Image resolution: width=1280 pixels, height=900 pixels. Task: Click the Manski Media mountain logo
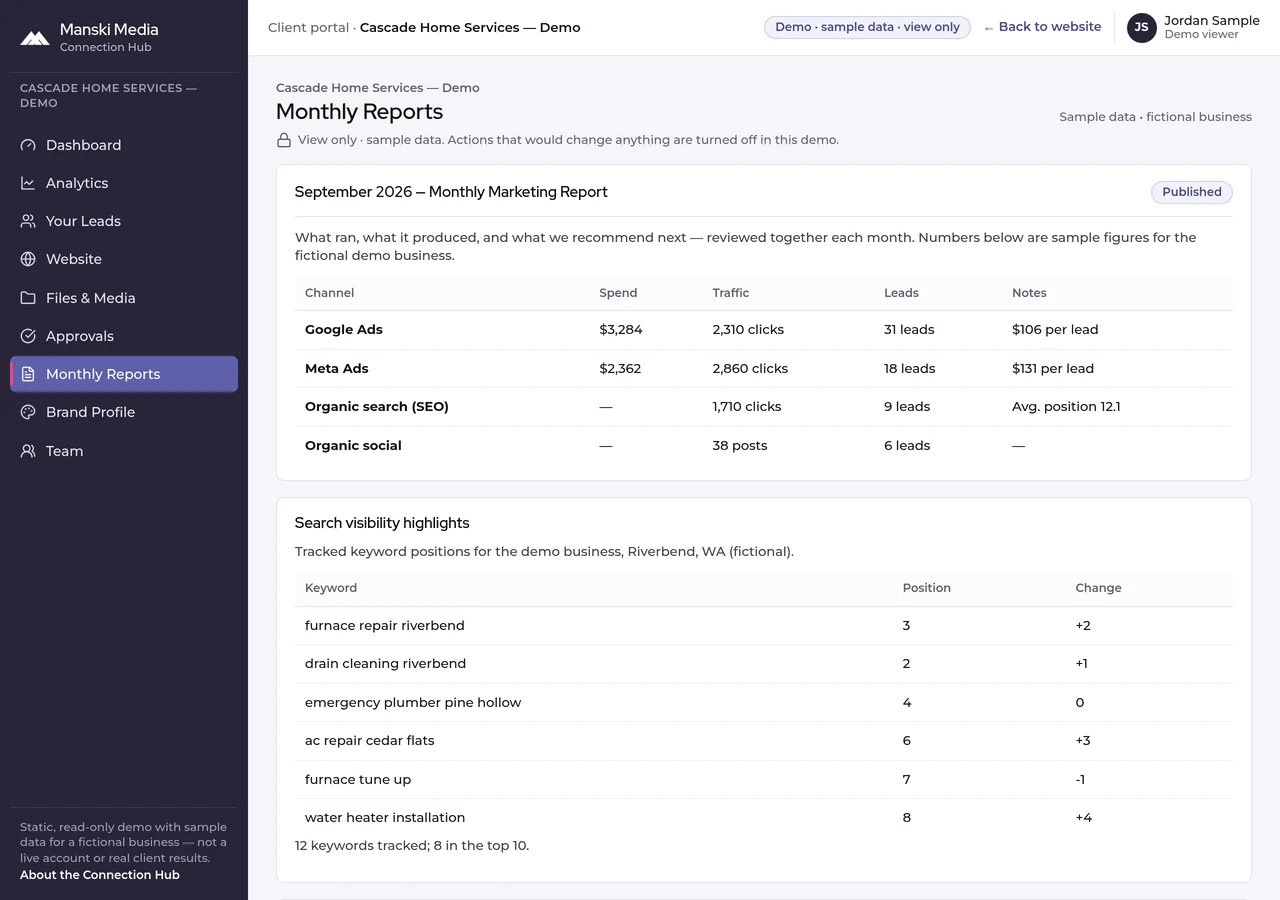click(35, 38)
